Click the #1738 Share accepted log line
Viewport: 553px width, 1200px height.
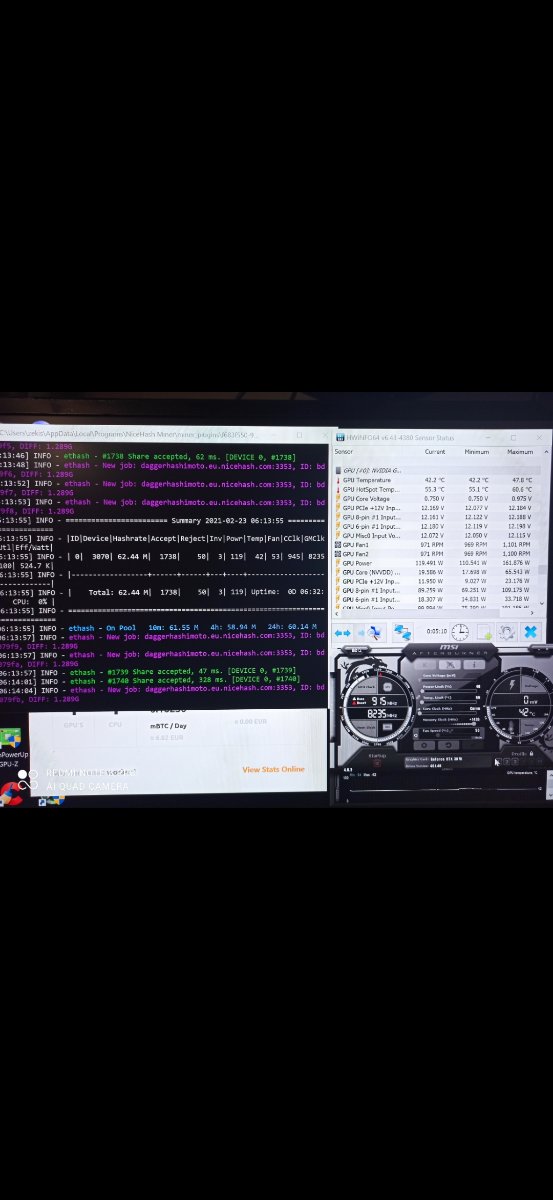(x=148, y=456)
